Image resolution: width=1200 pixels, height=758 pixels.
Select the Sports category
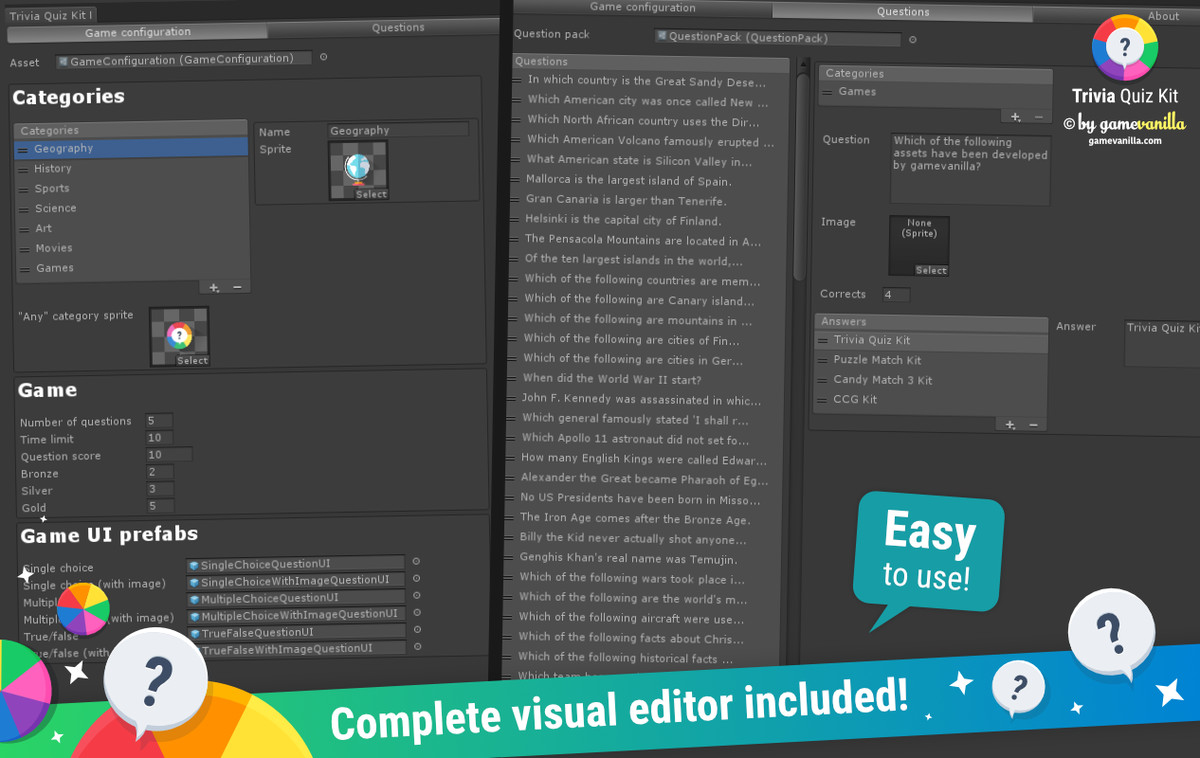tap(131, 189)
